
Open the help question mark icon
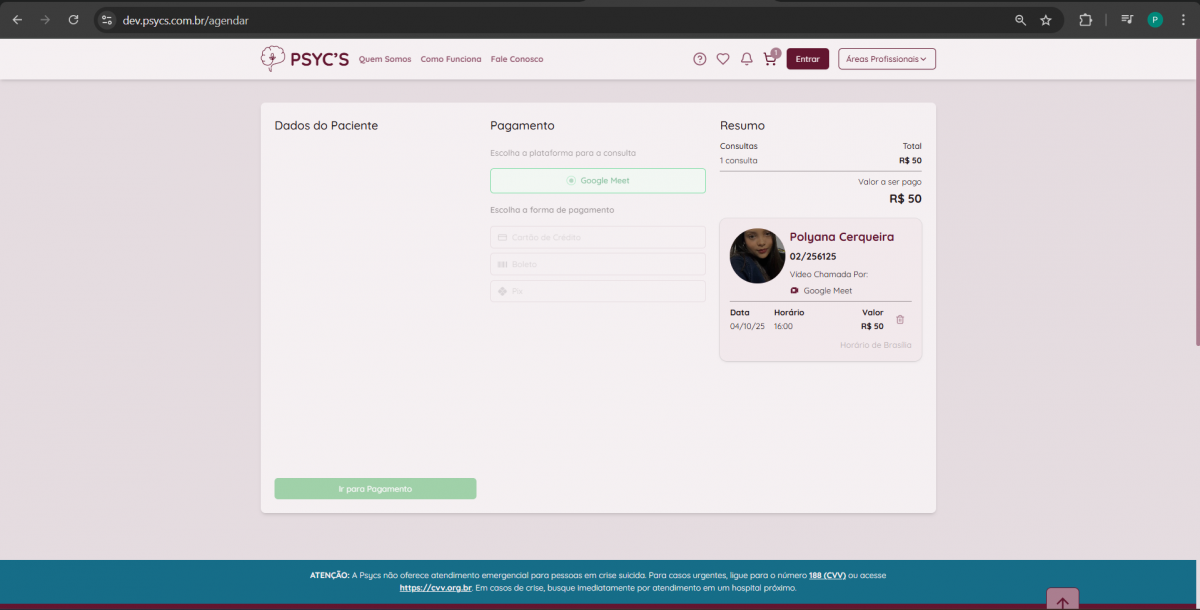coord(699,59)
